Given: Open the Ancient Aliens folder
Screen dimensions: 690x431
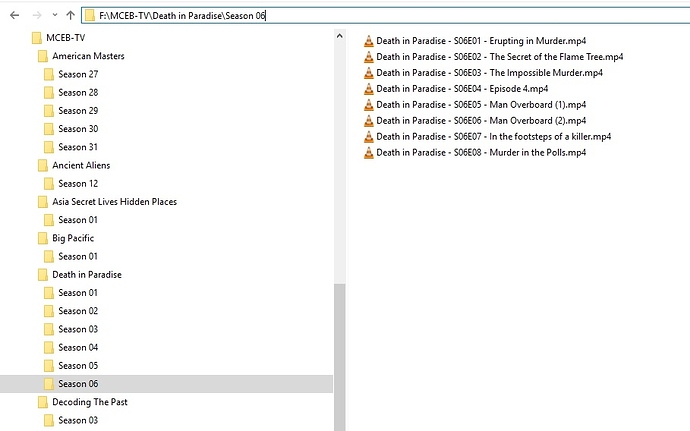Looking at the screenshot, I should pos(81,165).
